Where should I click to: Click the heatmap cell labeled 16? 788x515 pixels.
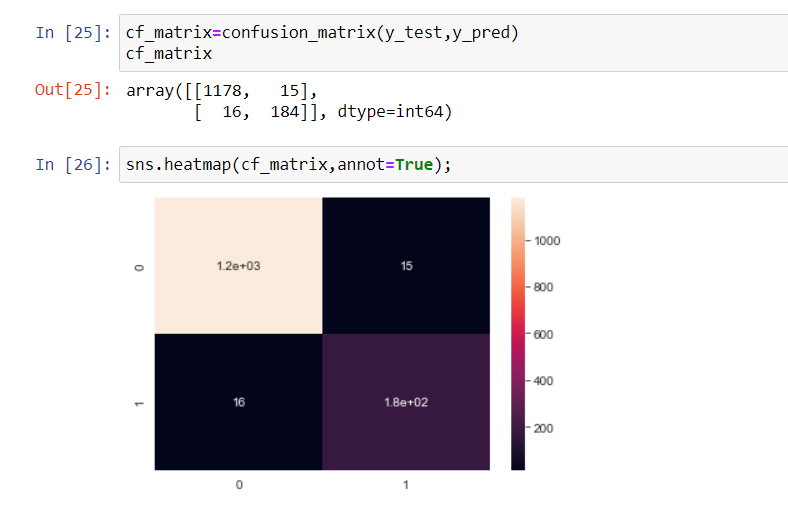coord(238,402)
